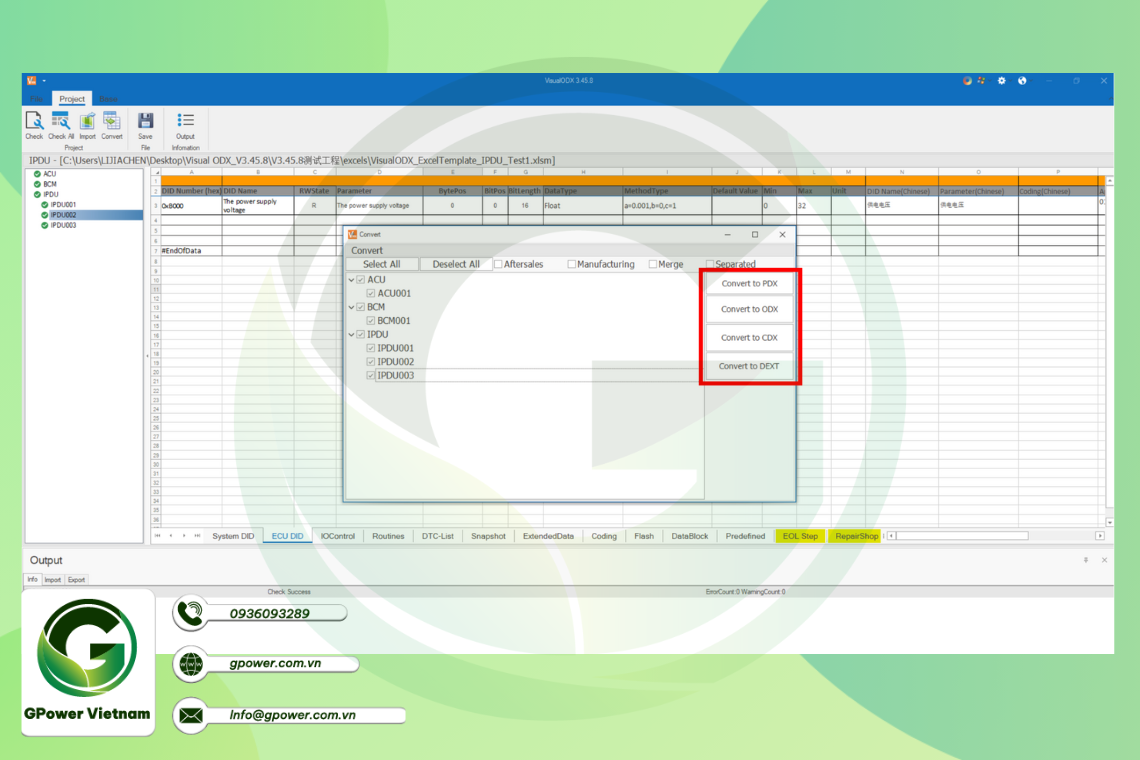This screenshot has width=1140, height=760.
Task: Jump to the last sheet with the nav arrow
Action: click(x=197, y=536)
